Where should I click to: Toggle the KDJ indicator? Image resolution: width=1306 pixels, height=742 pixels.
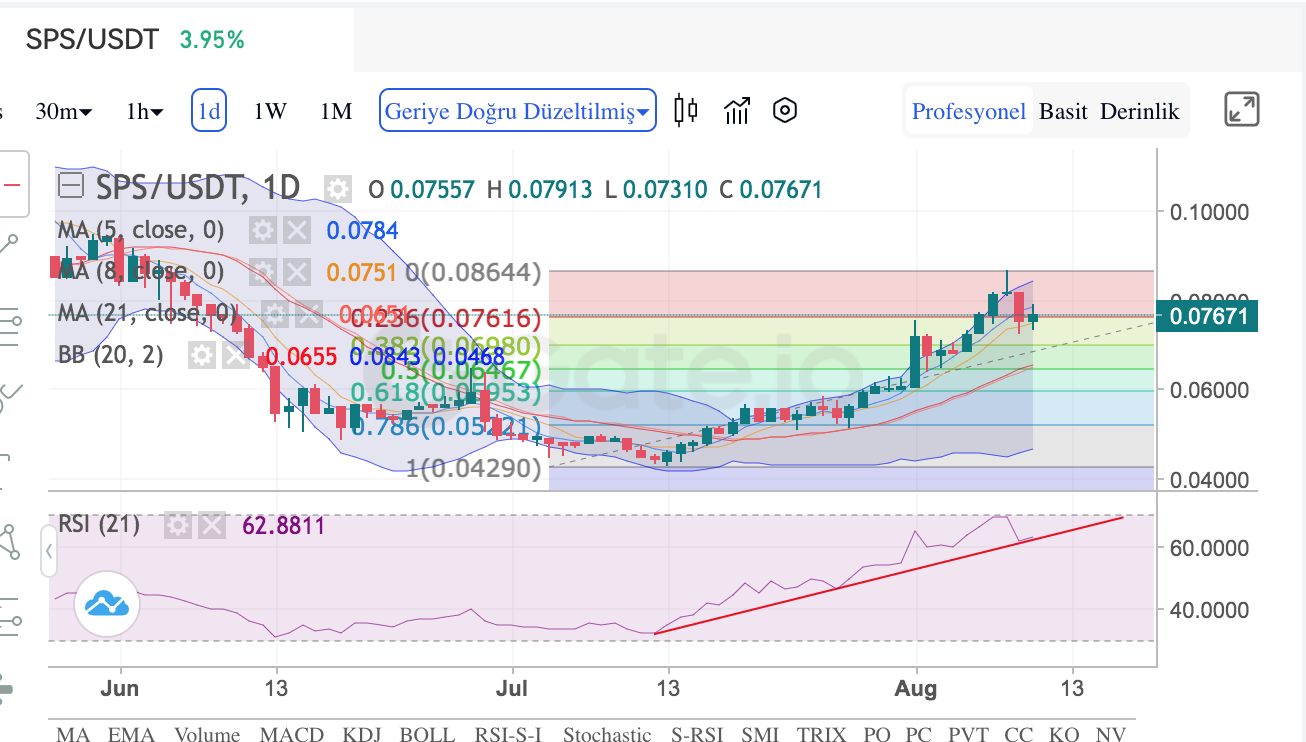[x=362, y=734]
